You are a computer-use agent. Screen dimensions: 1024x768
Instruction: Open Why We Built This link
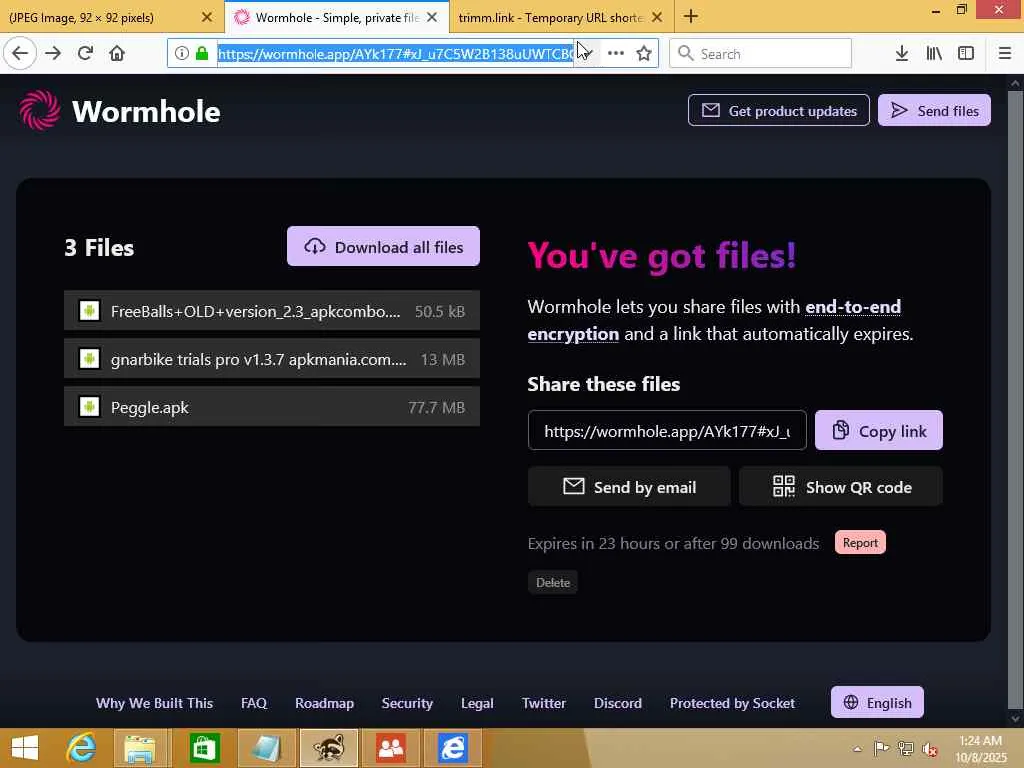point(154,703)
